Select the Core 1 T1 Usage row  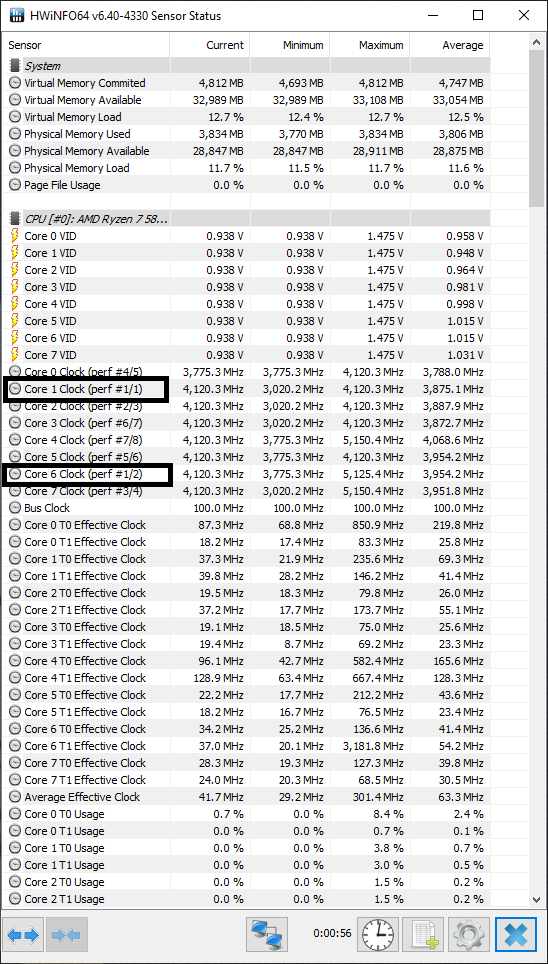[x=247, y=865]
